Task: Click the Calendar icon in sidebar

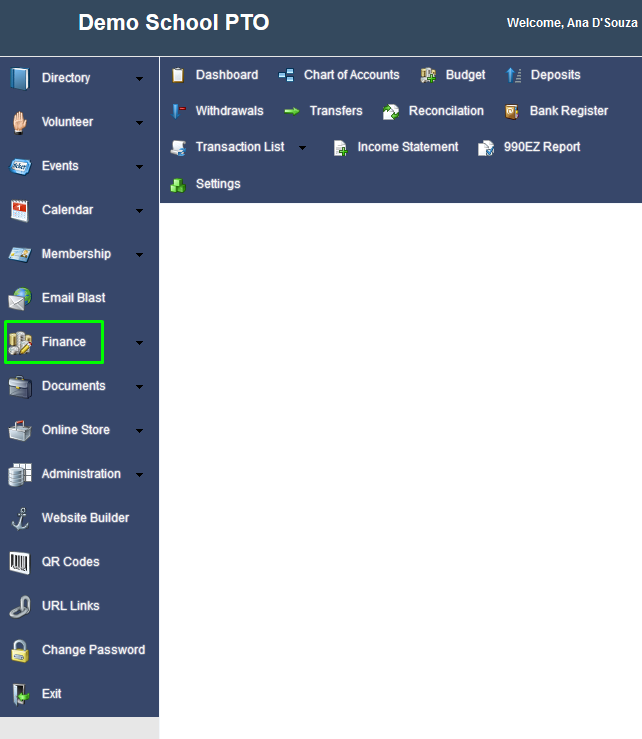Action: [19, 211]
